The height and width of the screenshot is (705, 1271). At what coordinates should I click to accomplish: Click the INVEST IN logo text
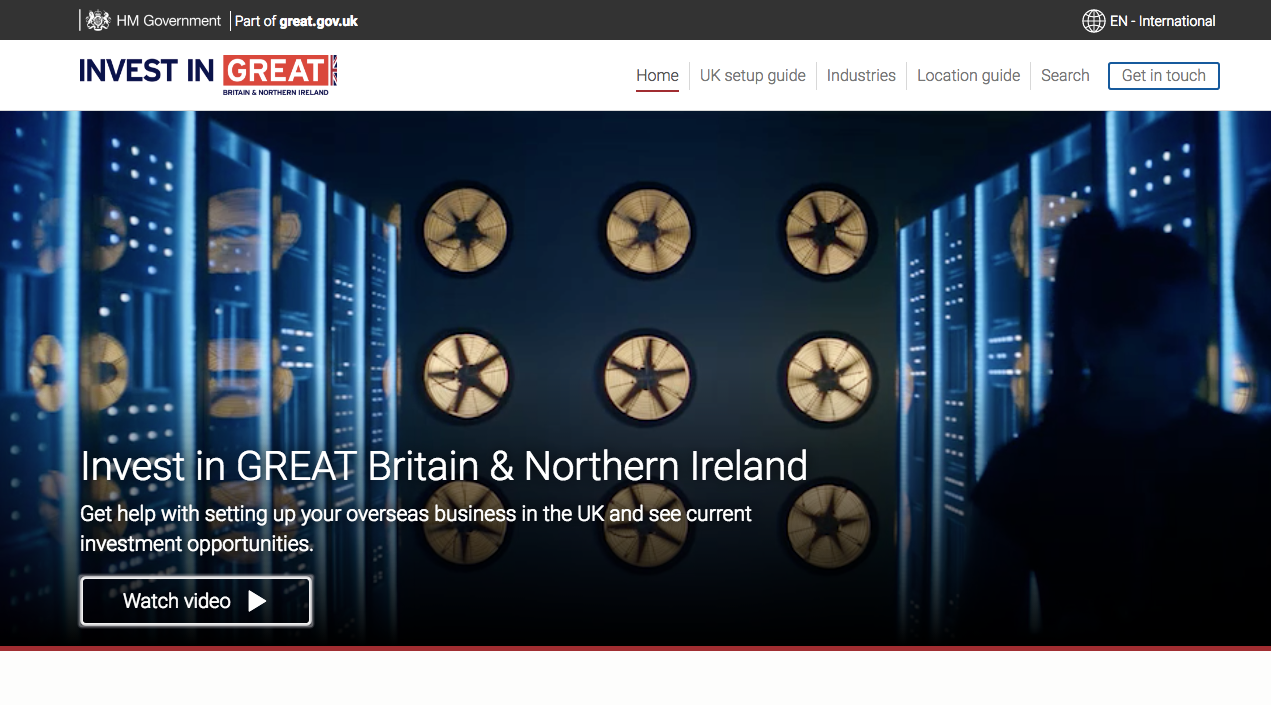[146, 70]
